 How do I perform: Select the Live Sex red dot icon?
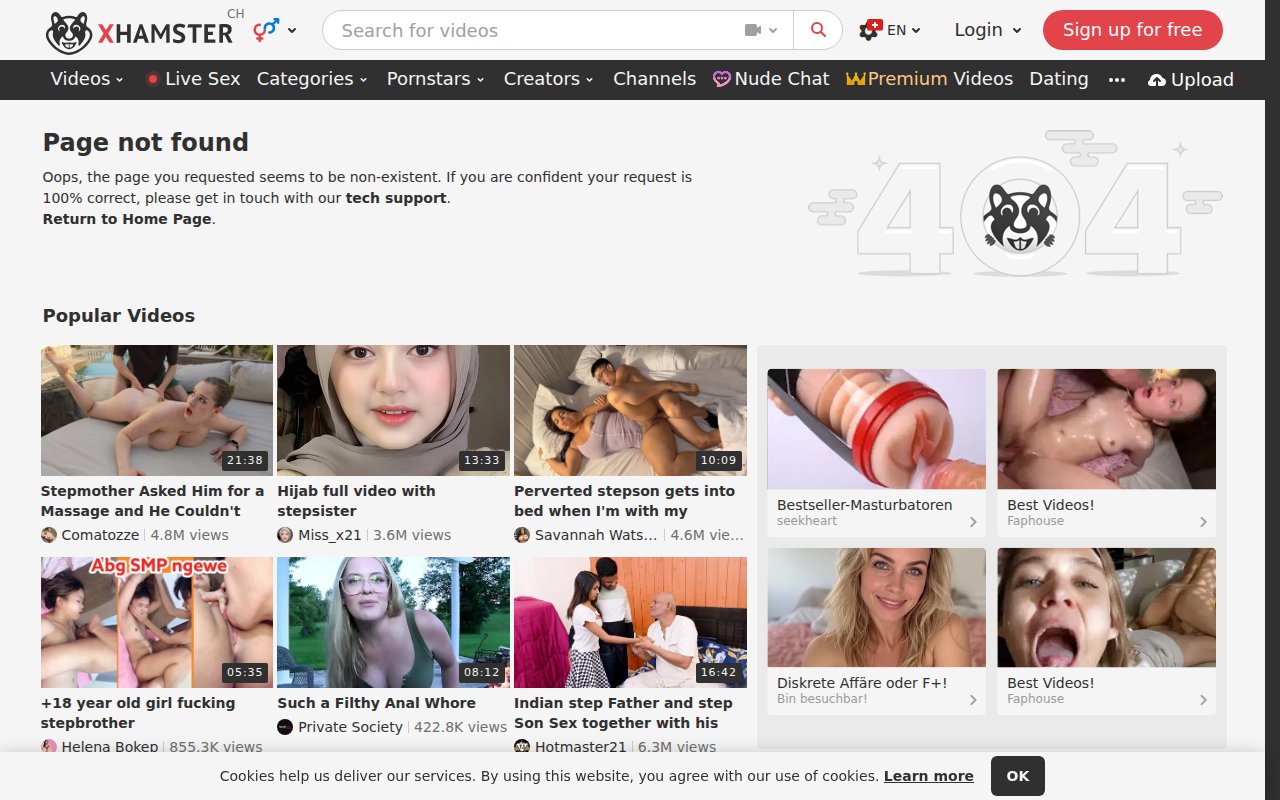click(x=152, y=79)
